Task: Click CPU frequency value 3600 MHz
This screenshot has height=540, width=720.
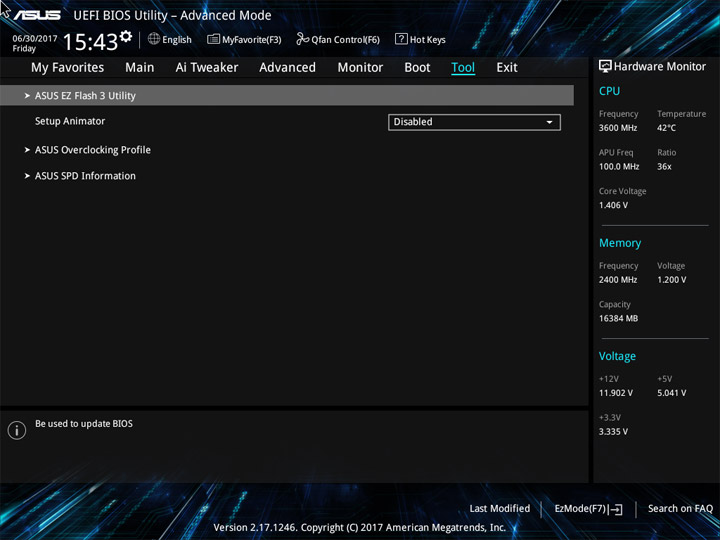Action: pos(618,128)
